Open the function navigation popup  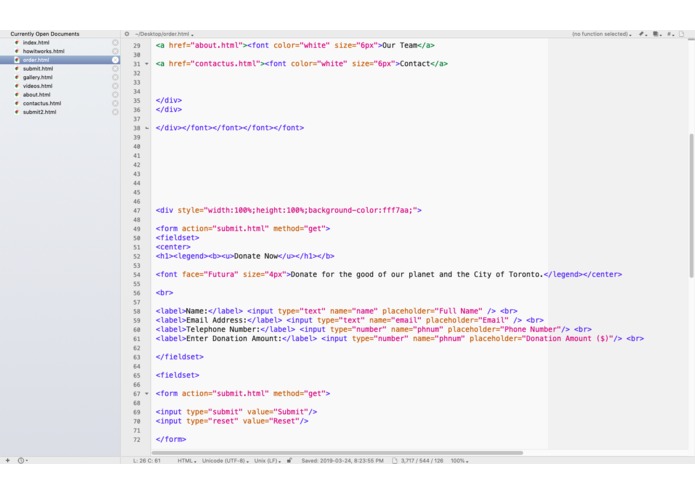click(601, 34)
